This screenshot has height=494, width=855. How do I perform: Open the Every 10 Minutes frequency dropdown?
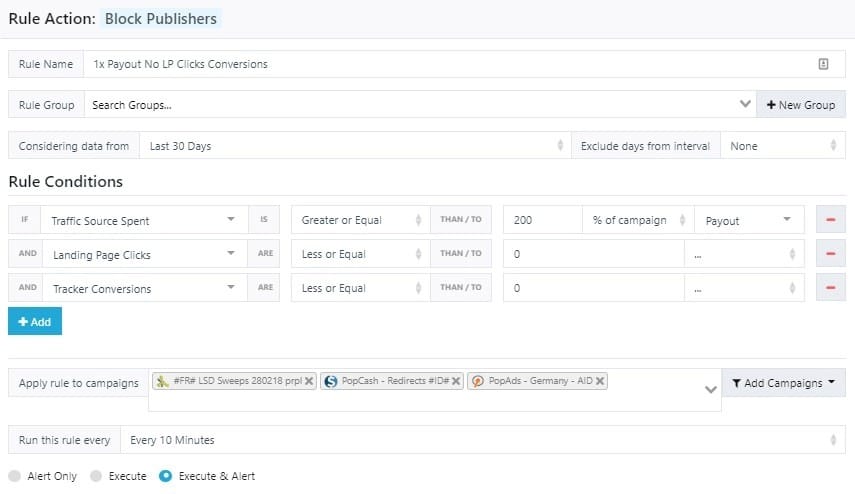click(x=483, y=440)
